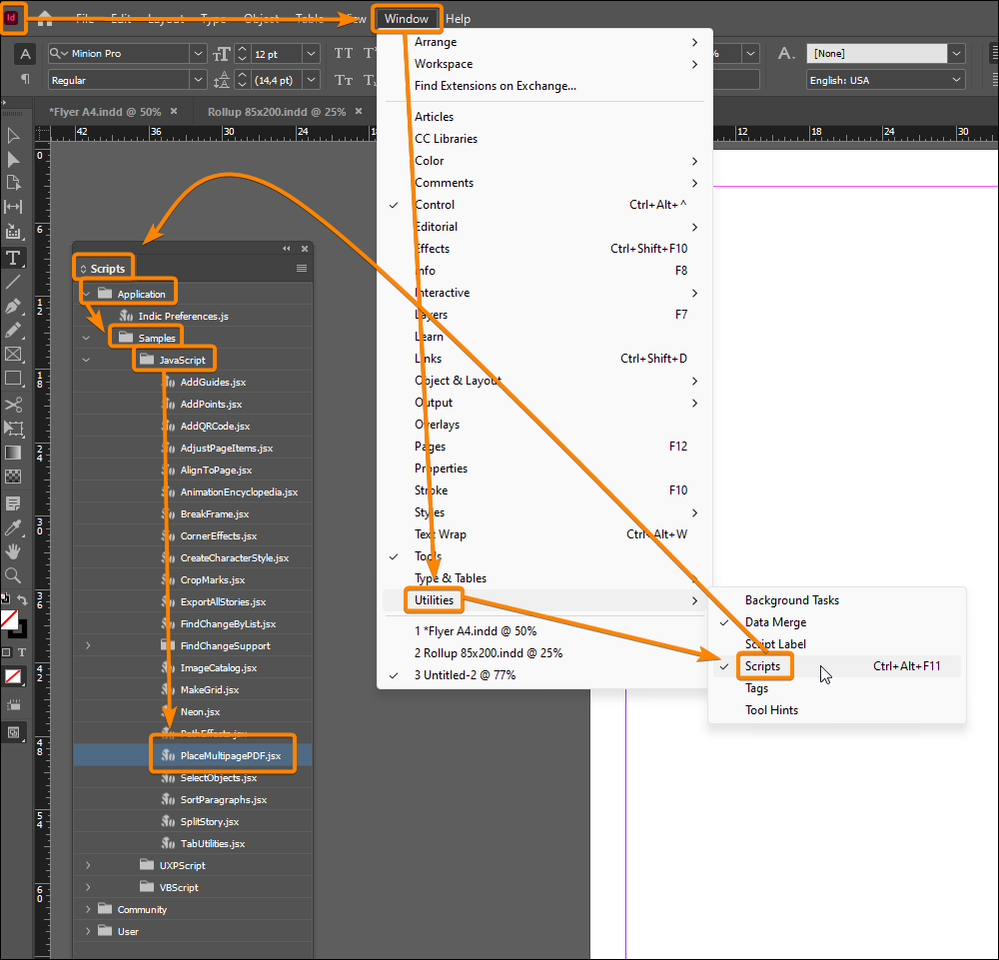The height and width of the screenshot is (960, 999).
Task: Open the Scripts panel hamburger menu
Action: point(302,268)
